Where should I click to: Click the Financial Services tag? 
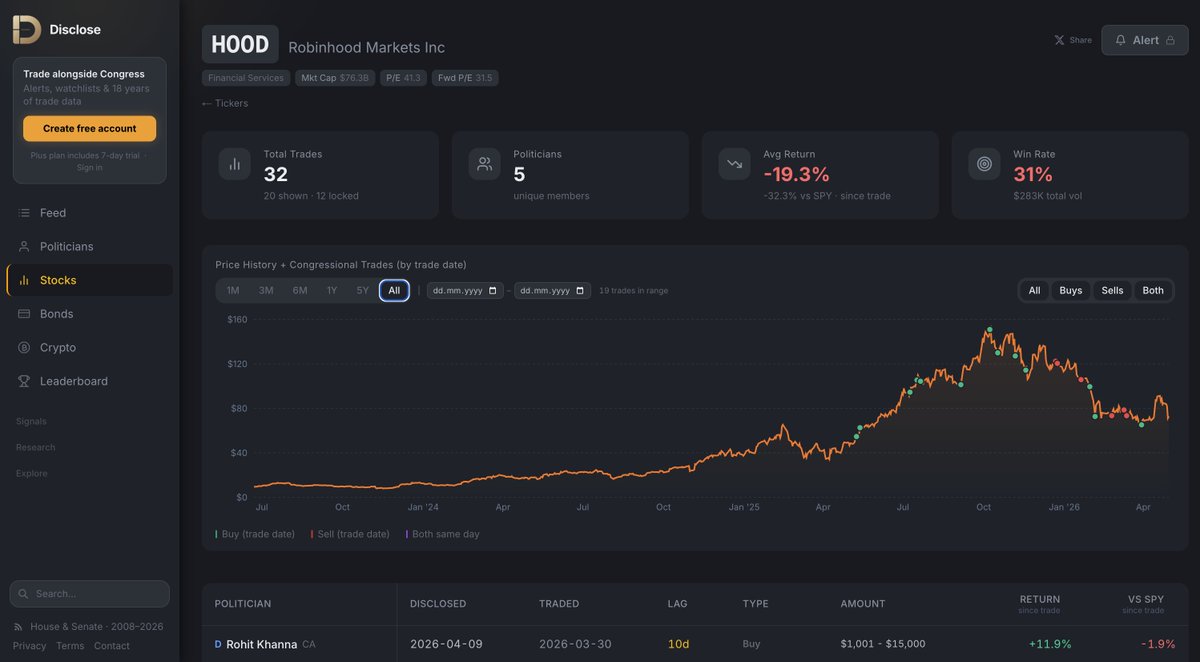tap(246, 78)
